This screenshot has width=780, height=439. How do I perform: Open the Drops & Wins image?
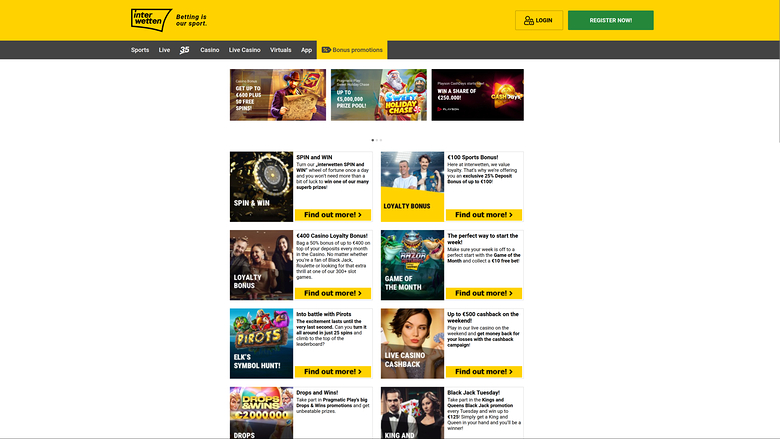coord(261,413)
